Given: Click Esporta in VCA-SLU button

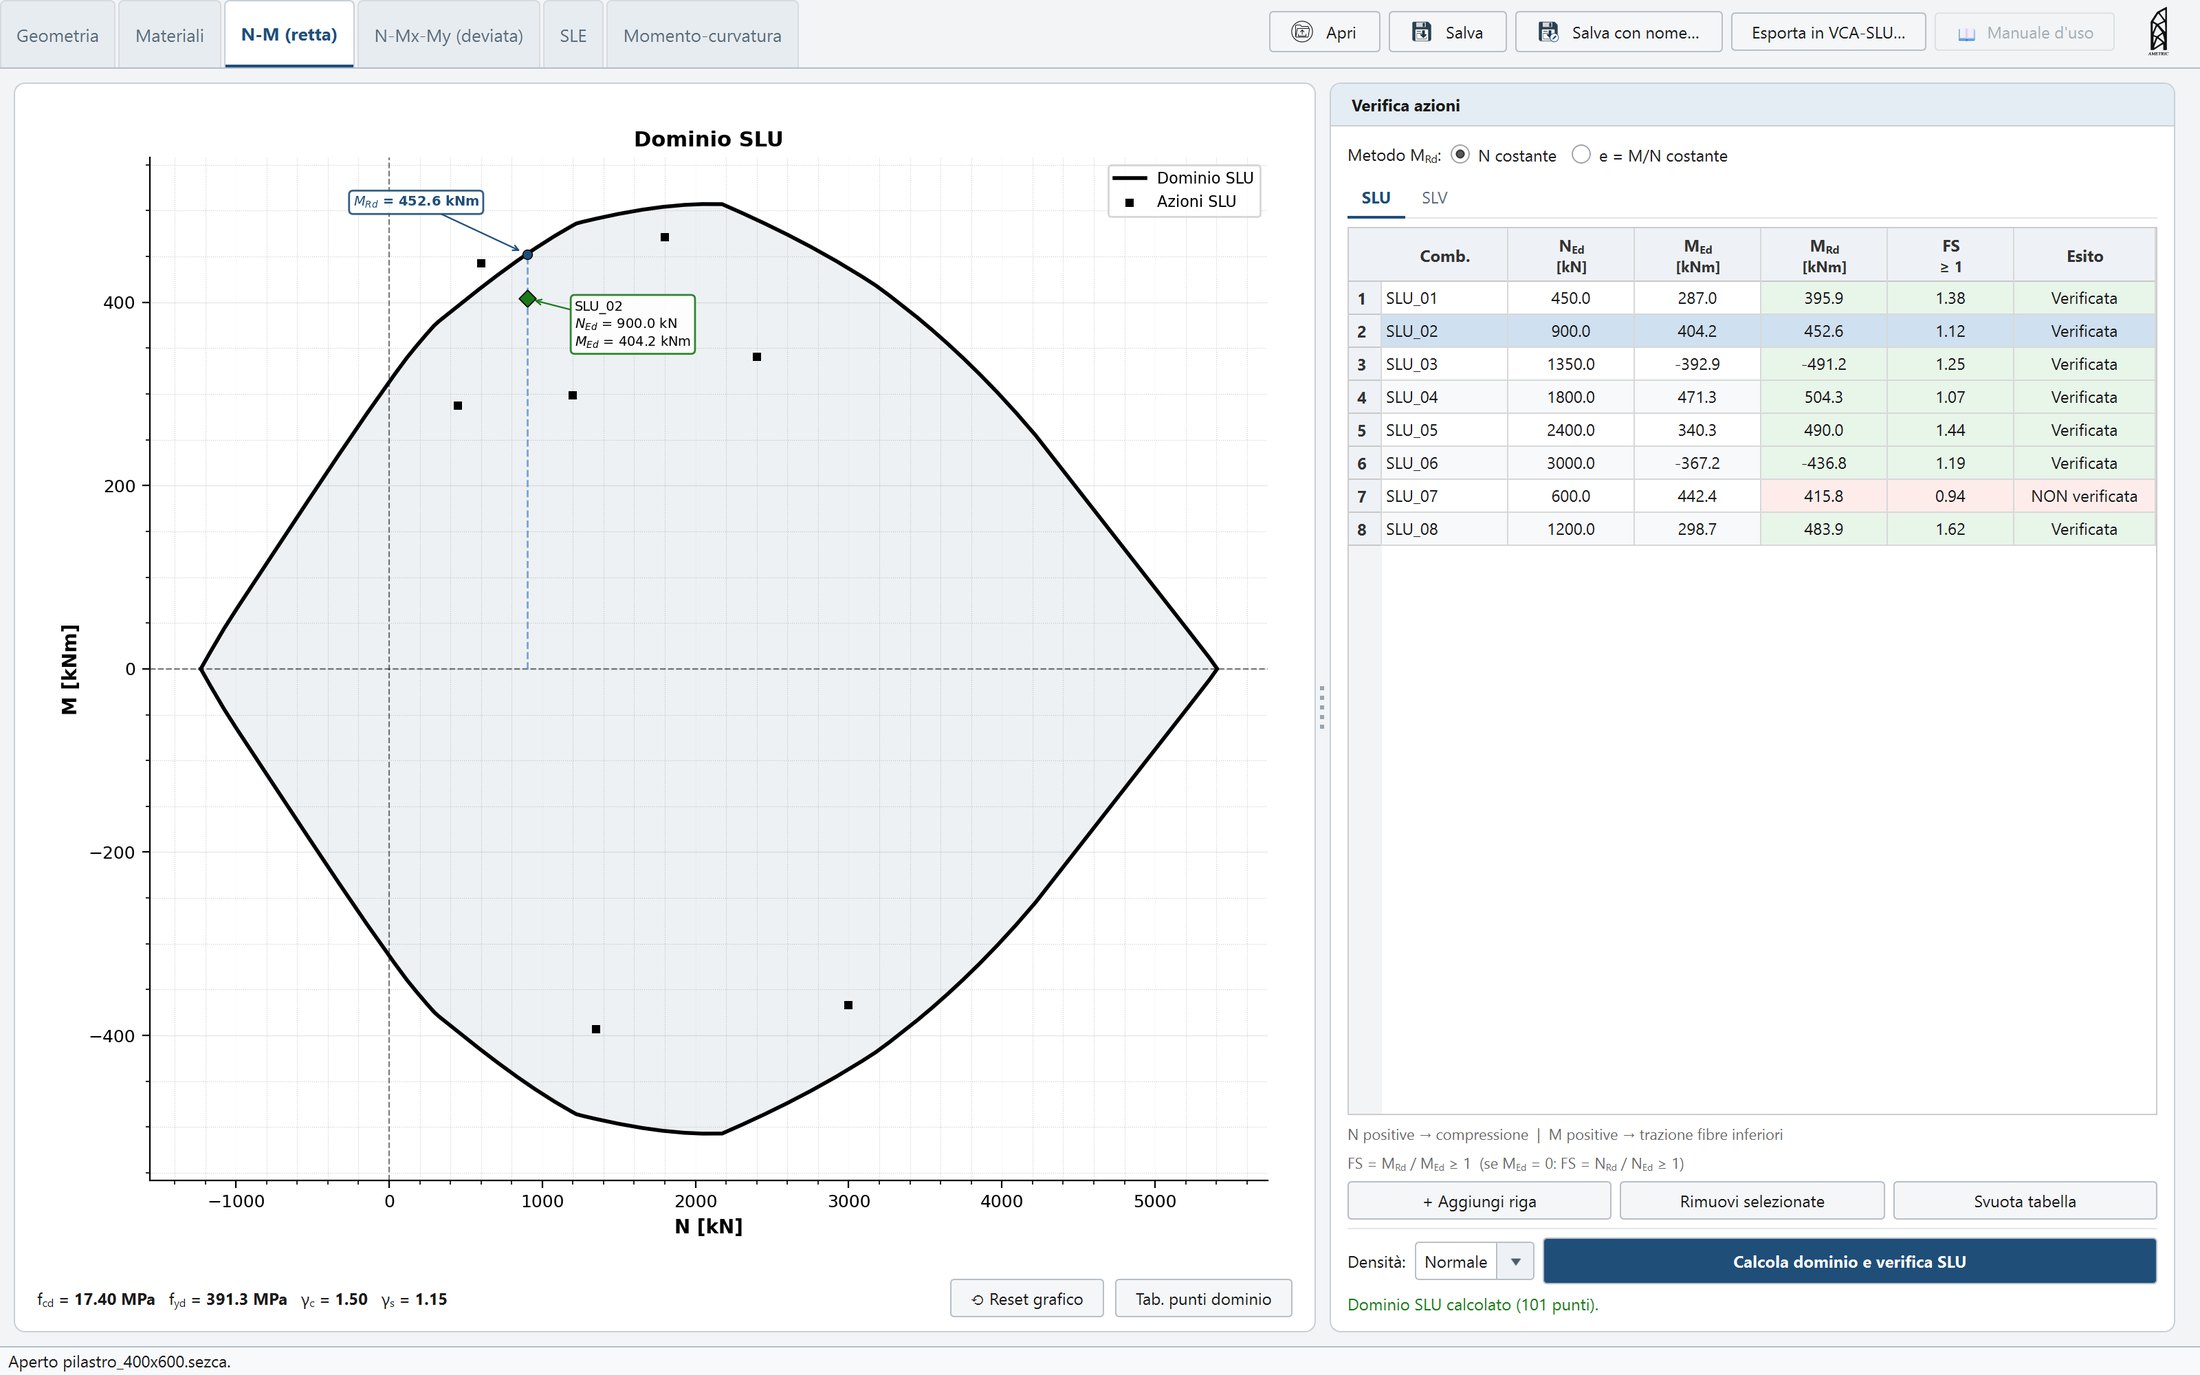Looking at the screenshot, I should (1828, 32).
